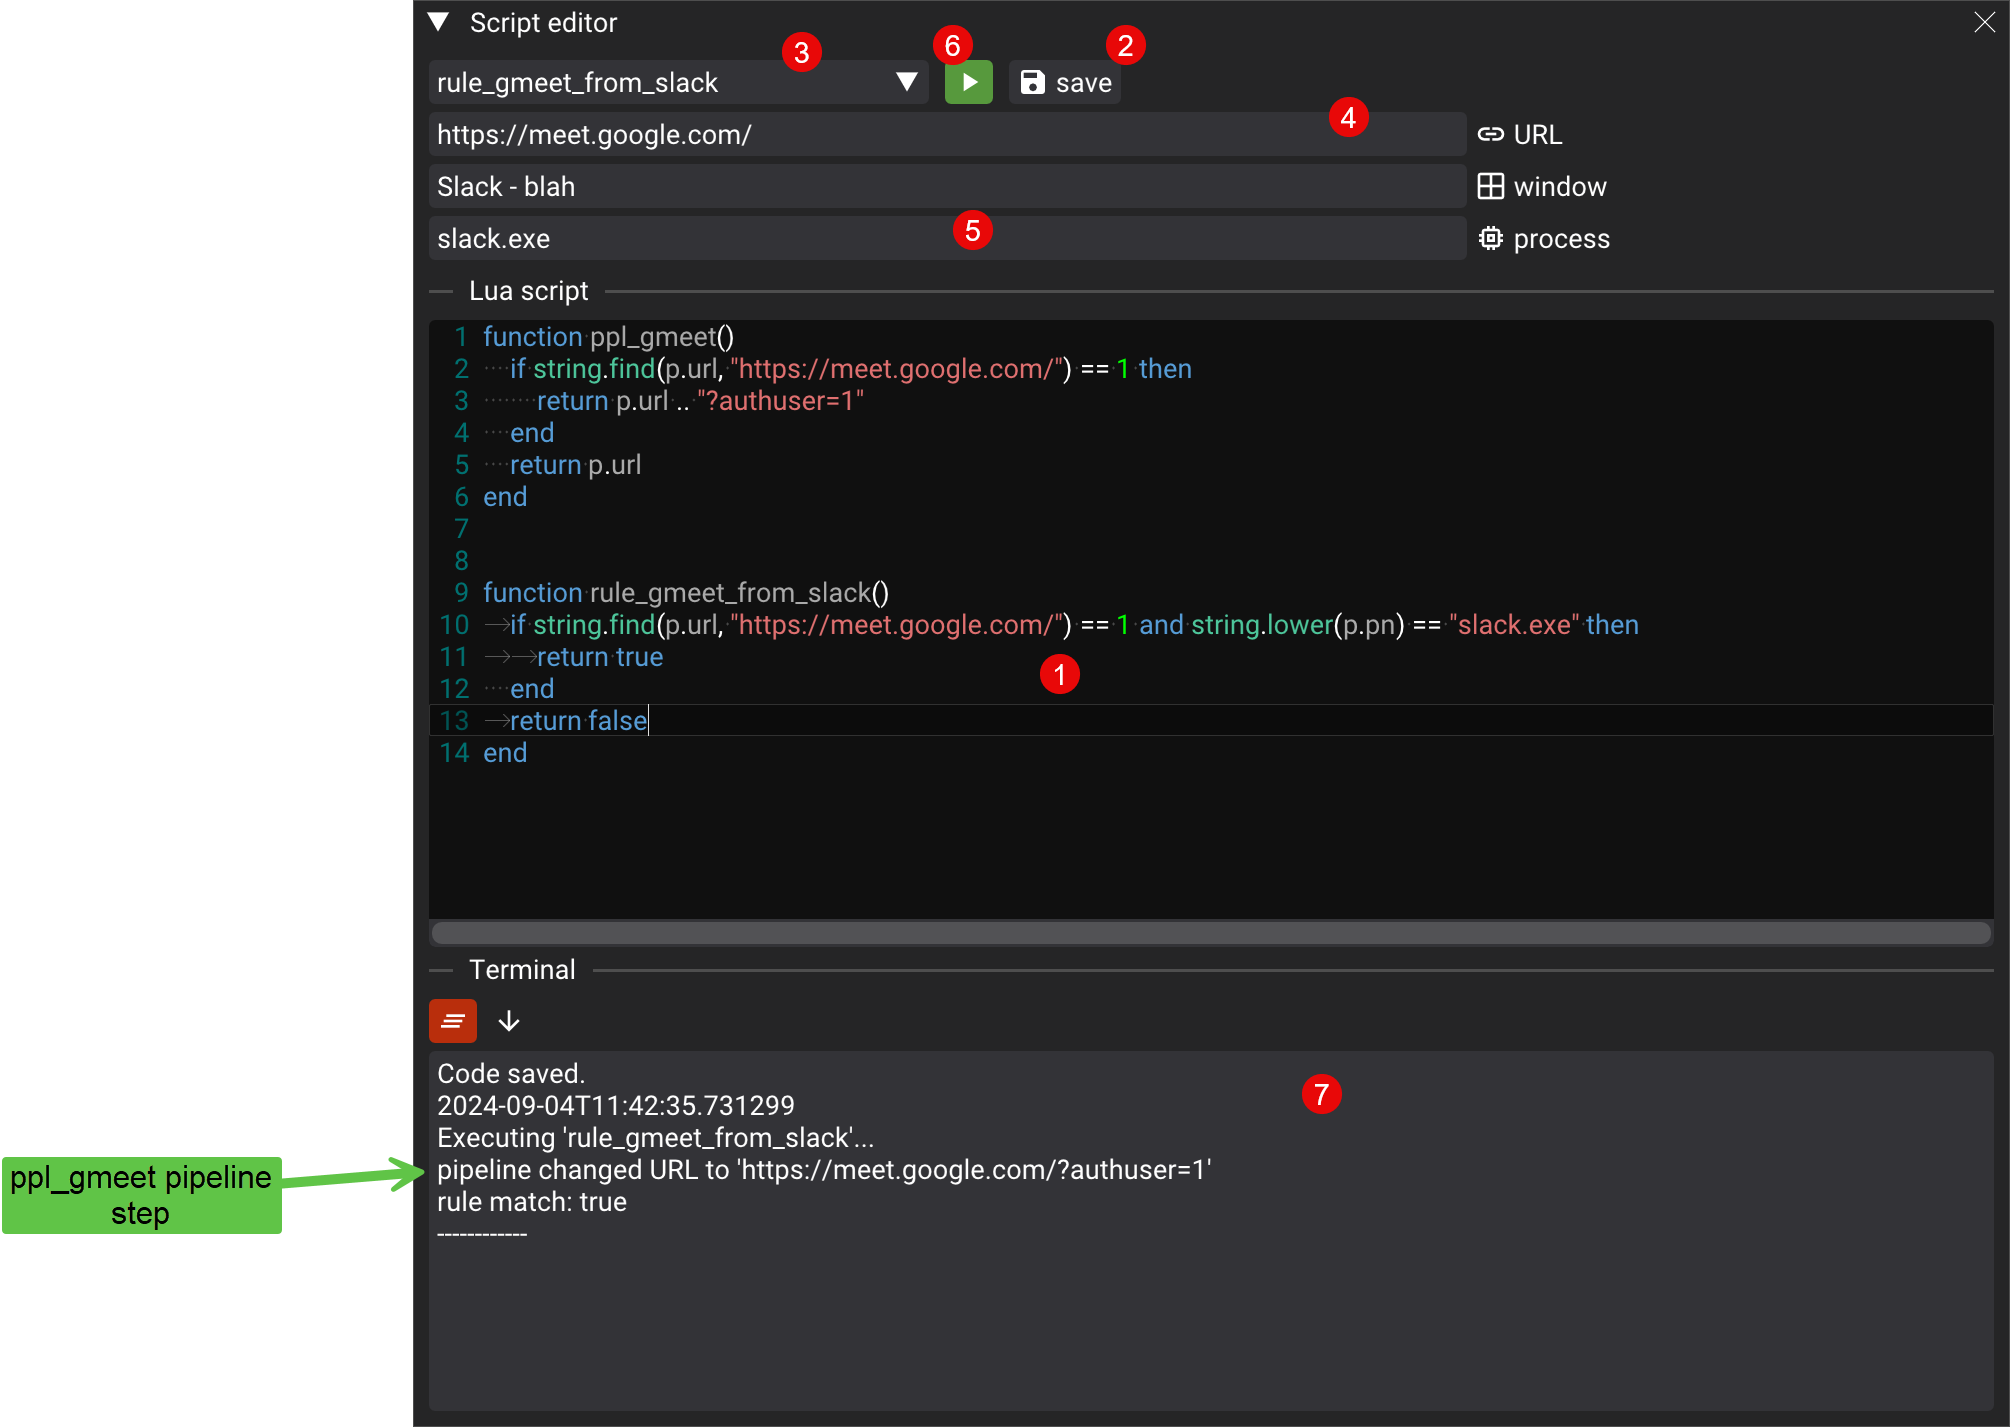Click code line 'return p.url .. "?authuser=1"'
This screenshot has width=2010, height=1427.
pos(700,401)
